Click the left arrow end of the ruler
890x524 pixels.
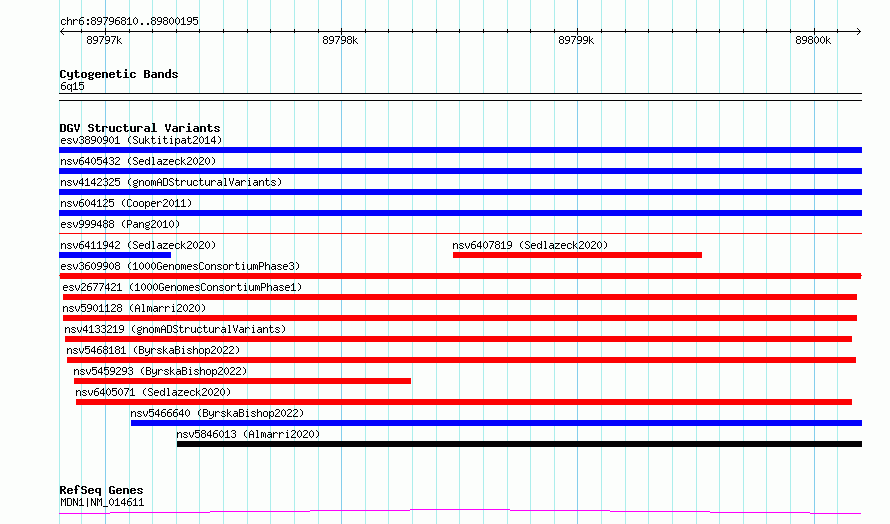62,32
